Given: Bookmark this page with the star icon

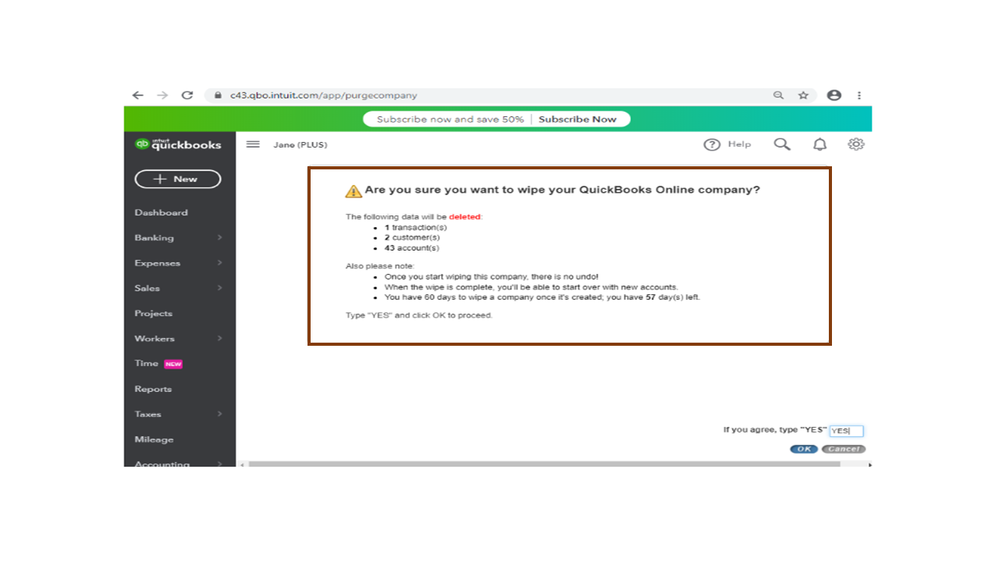Looking at the screenshot, I should pyautogui.click(x=803, y=95).
